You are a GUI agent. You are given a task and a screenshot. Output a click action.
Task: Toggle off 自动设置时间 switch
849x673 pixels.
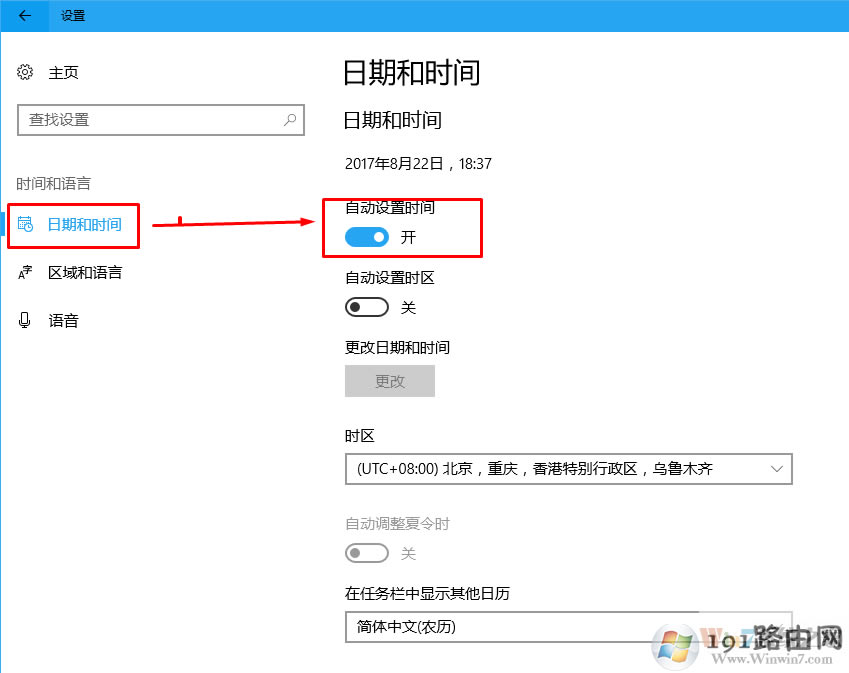pos(366,237)
